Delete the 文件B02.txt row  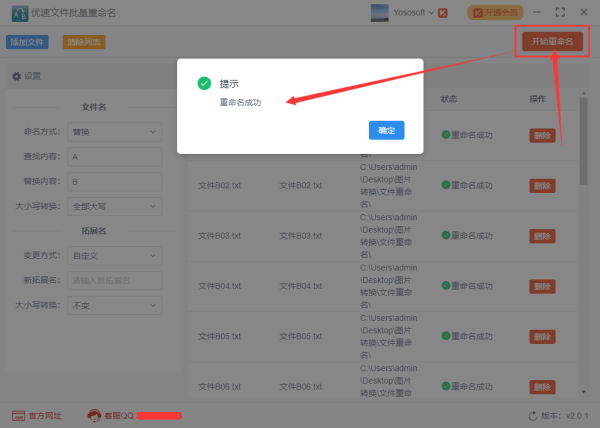point(542,186)
